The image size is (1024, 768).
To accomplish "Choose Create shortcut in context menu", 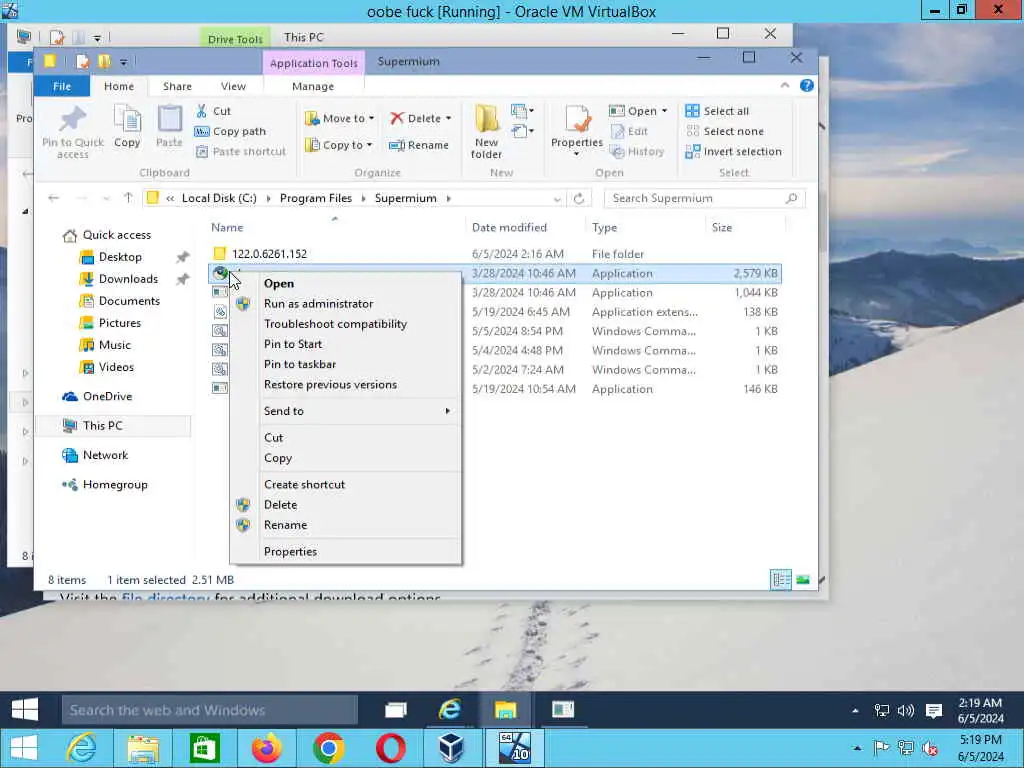I will (304, 485).
